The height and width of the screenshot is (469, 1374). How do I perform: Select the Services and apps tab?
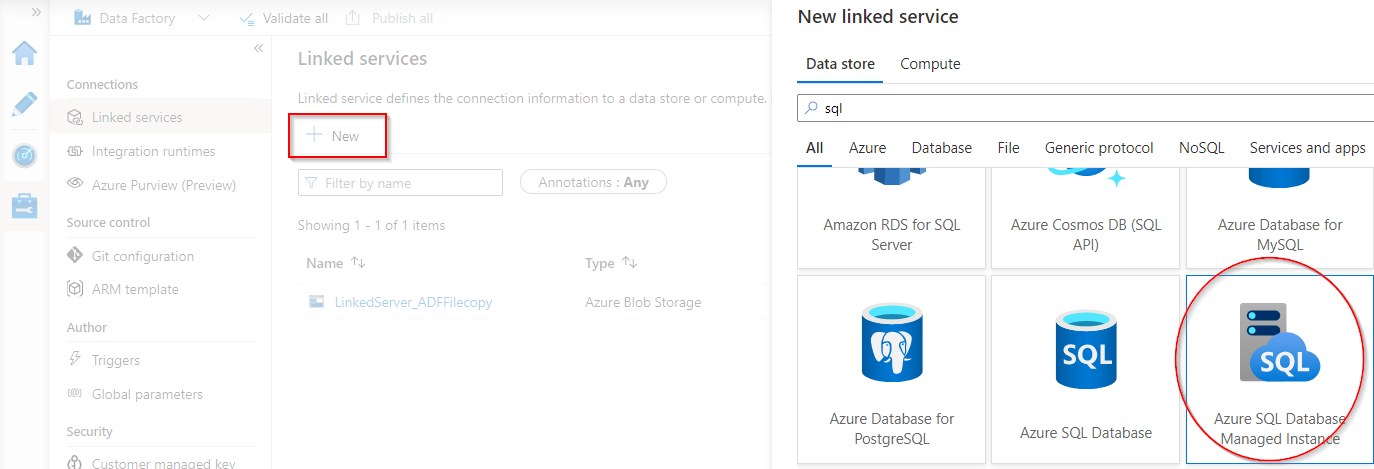click(x=1307, y=148)
